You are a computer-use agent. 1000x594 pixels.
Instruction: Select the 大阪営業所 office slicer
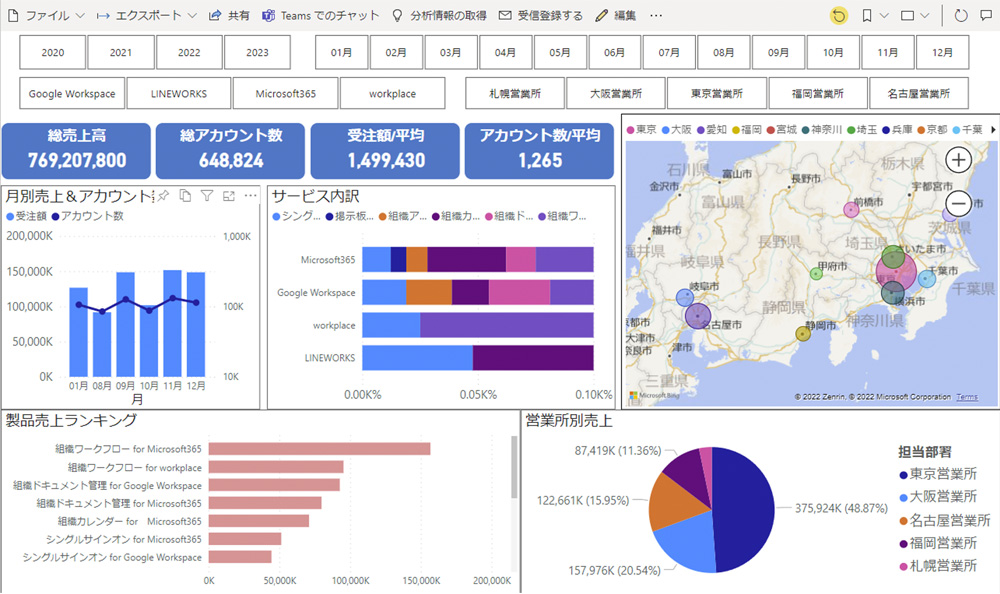[x=615, y=94]
